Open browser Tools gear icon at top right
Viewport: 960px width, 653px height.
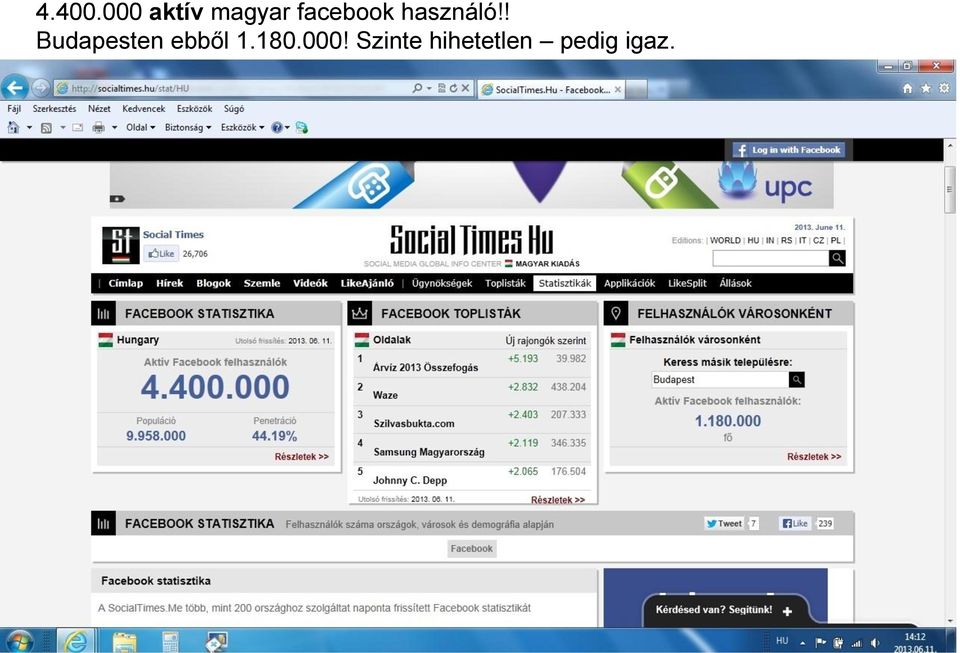click(x=944, y=89)
